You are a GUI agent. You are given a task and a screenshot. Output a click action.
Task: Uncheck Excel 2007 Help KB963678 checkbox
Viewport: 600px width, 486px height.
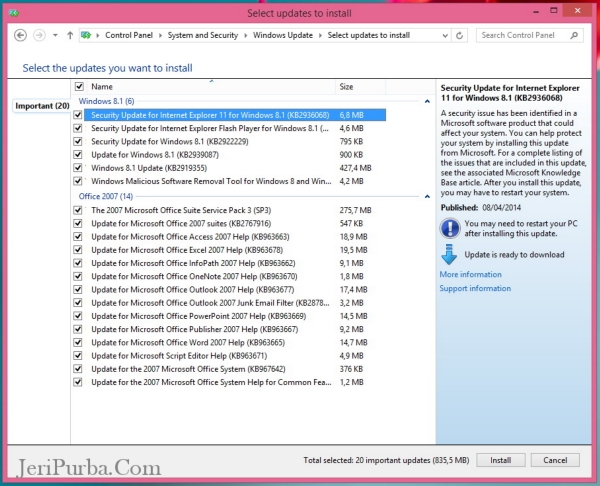[78, 250]
